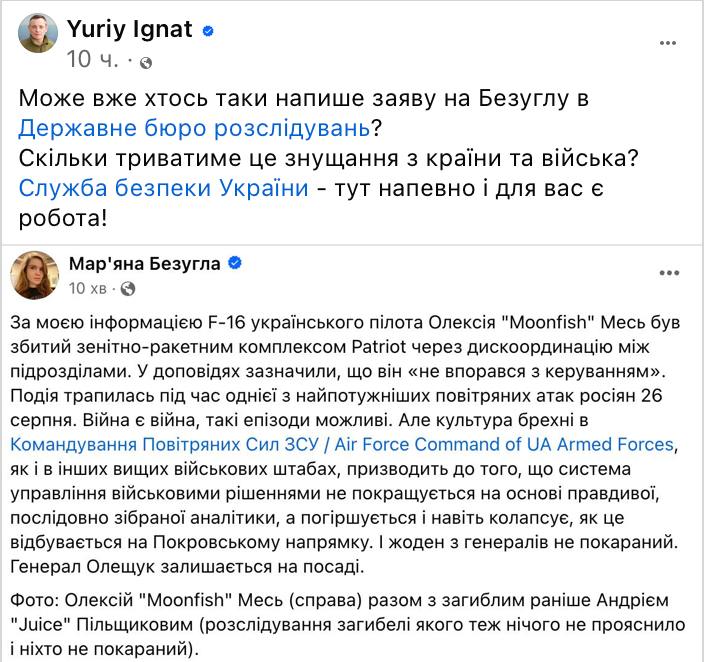Open the "Служба безпеки України" page link
Viewport: 704px width, 662px height.
coord(163,189)
